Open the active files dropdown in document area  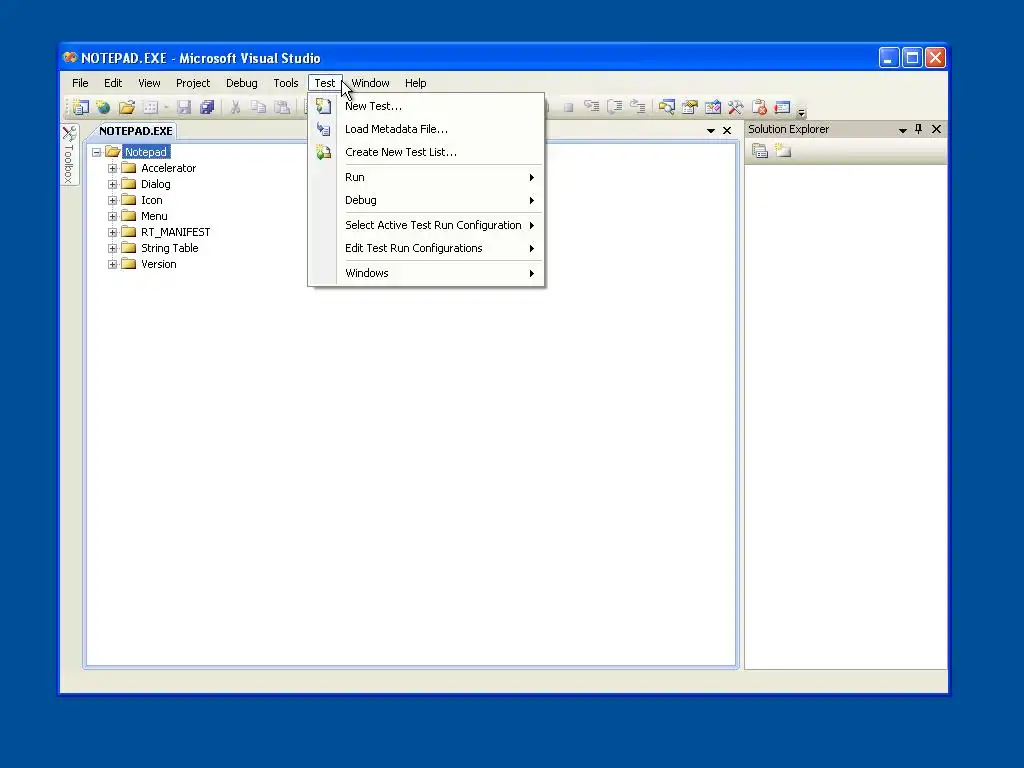pyautogui.click(x=711, y=131)
